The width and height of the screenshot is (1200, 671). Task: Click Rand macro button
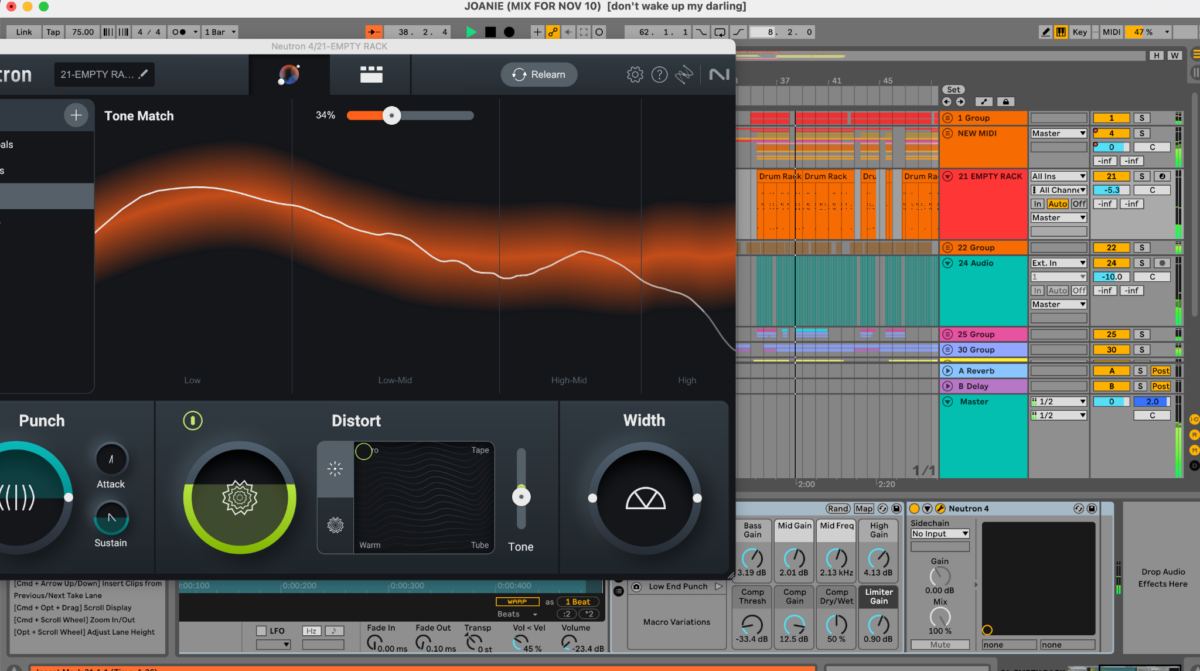[837, 509]
